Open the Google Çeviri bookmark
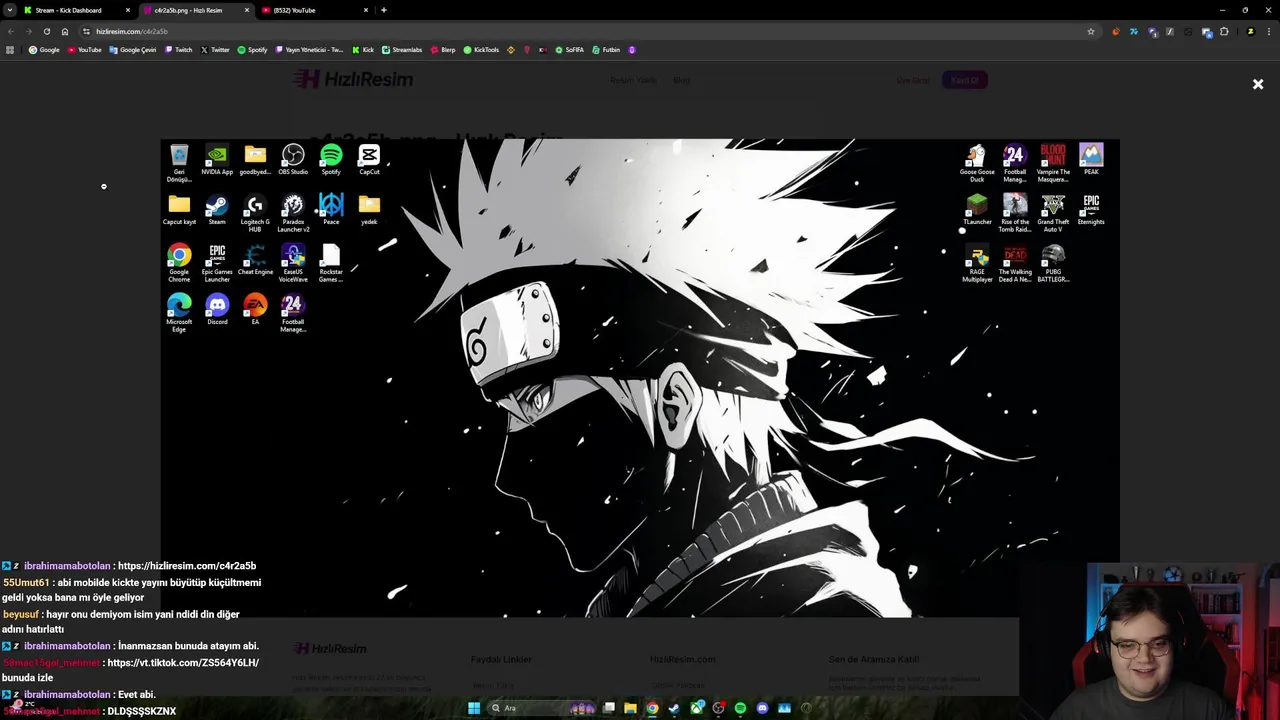Viewport: 1280px width, 720px height. (133, 49)
